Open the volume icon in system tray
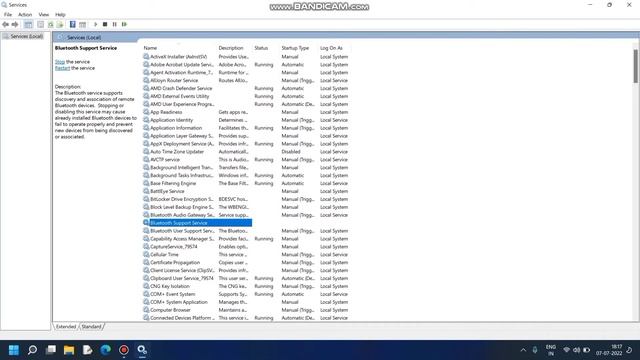This screenshot has height=360, width=640. tap(576, 350)
